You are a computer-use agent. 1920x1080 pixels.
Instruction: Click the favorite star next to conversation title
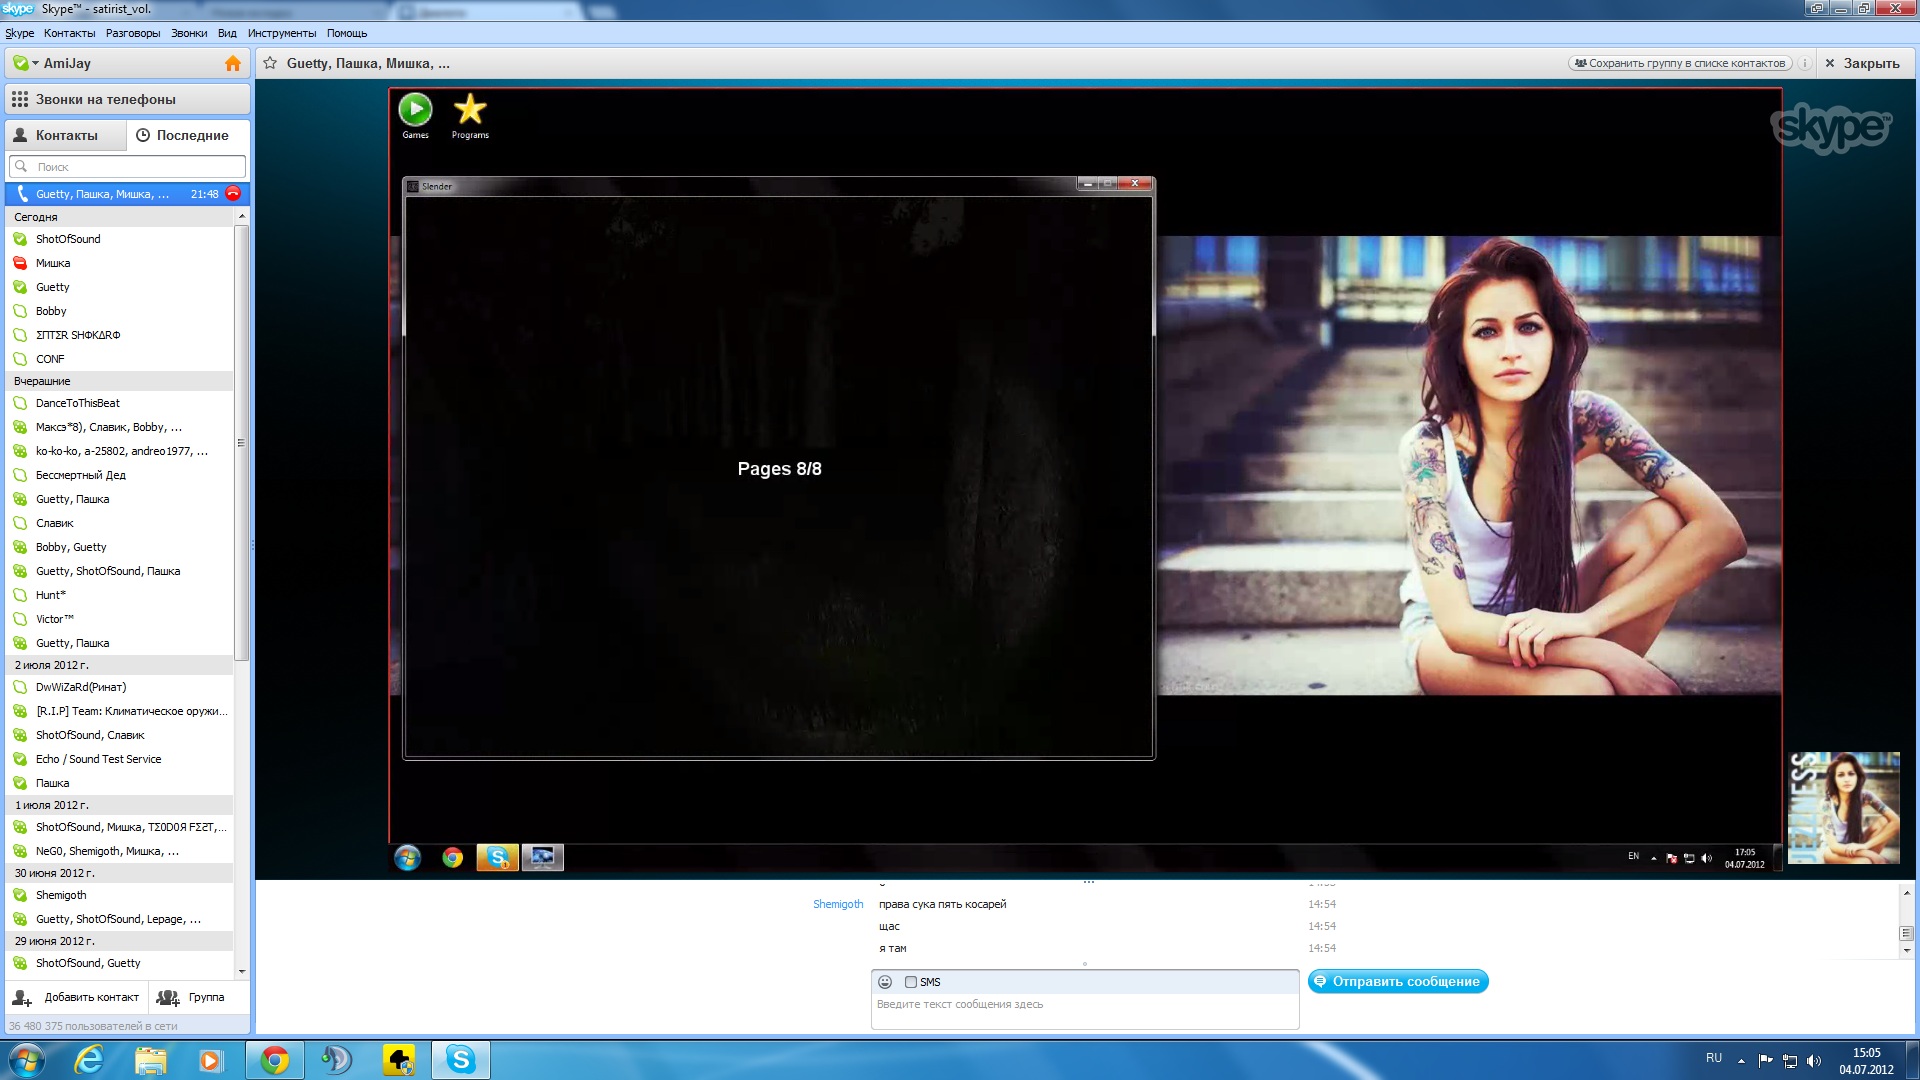[x=270, y=63]
